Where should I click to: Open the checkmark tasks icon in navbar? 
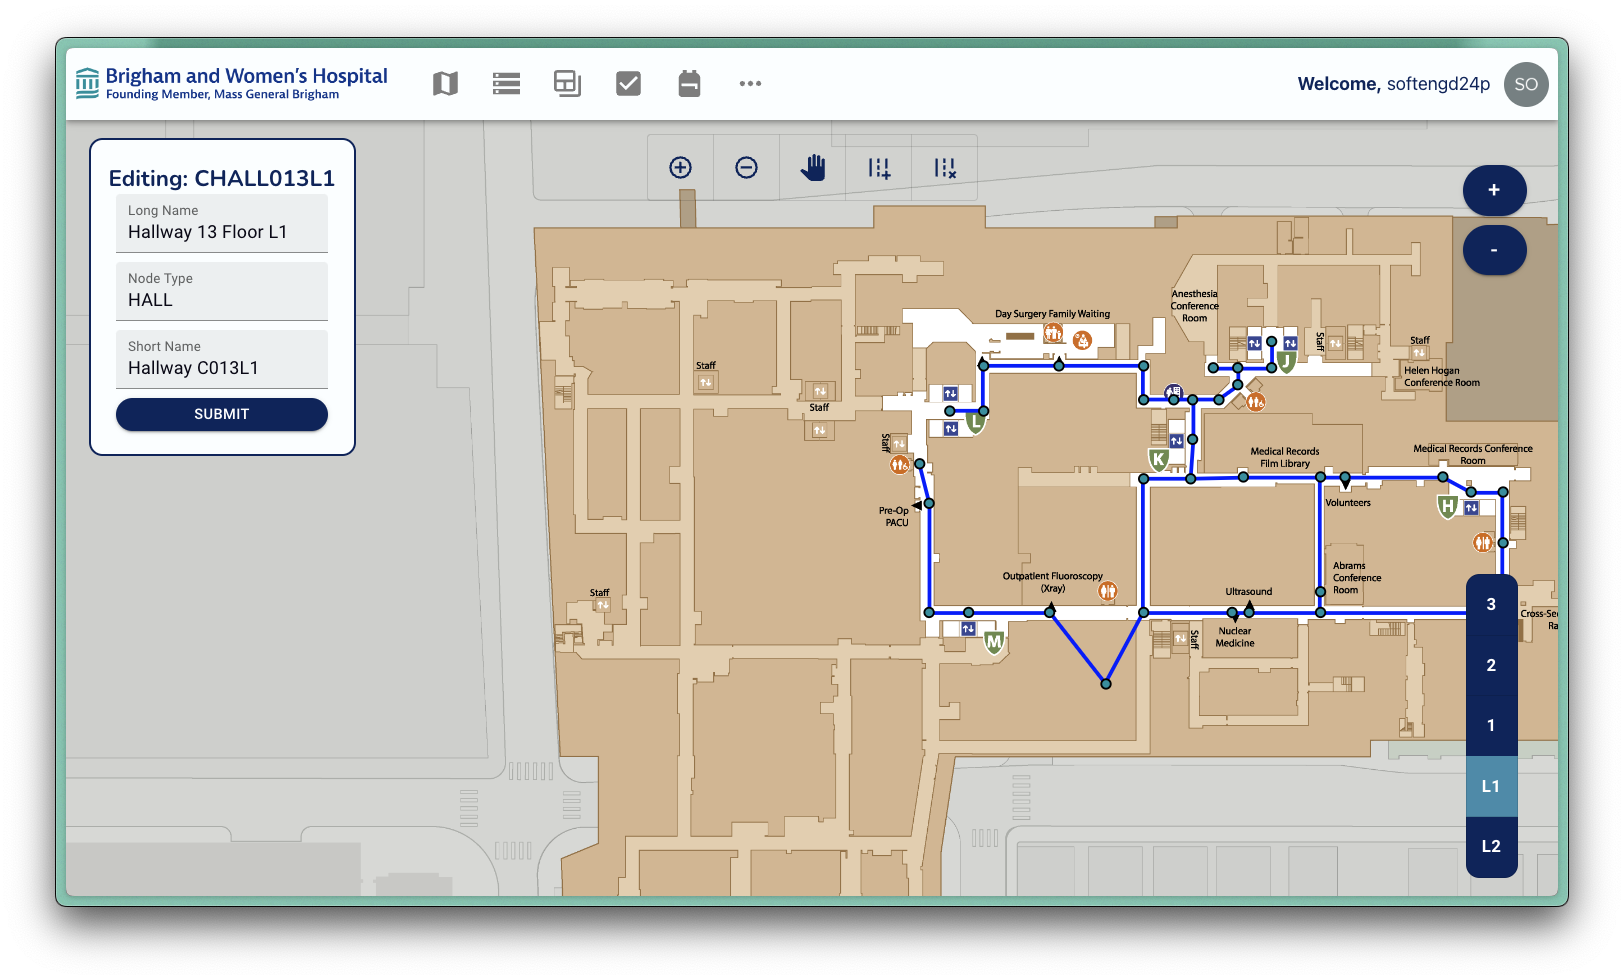(628, 84)
